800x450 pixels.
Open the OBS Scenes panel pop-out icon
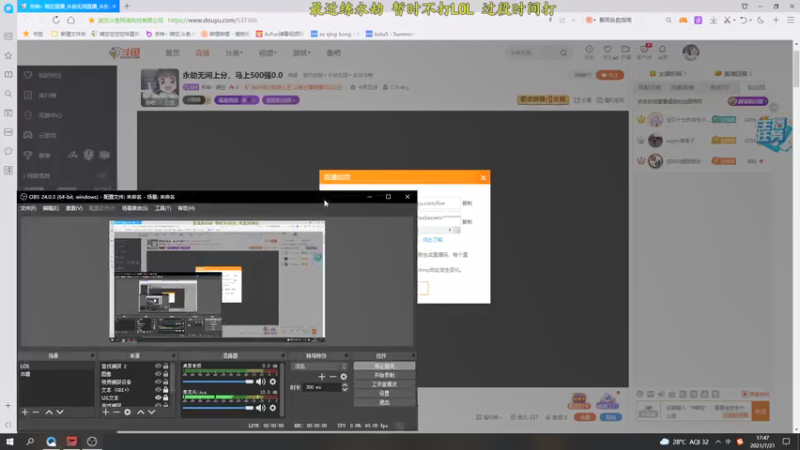(92, 356)
